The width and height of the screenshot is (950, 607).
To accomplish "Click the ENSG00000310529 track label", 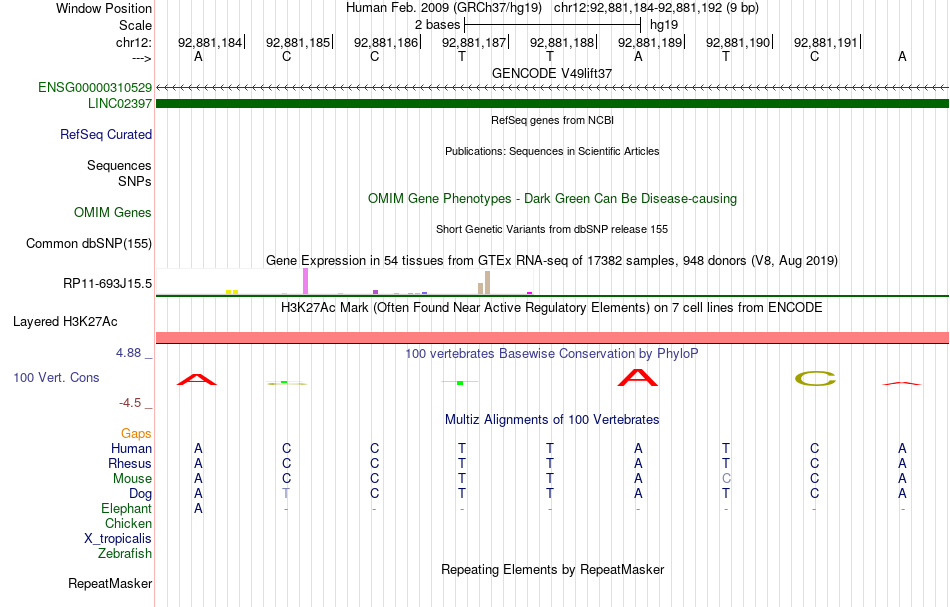I will click(95, 87).
